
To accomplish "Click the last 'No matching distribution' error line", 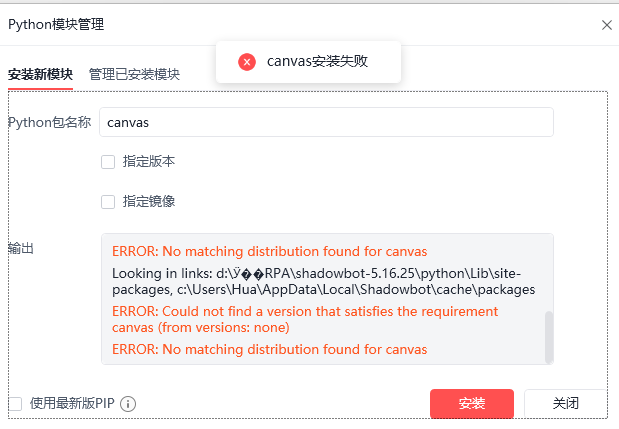I will tap(270, 349).
